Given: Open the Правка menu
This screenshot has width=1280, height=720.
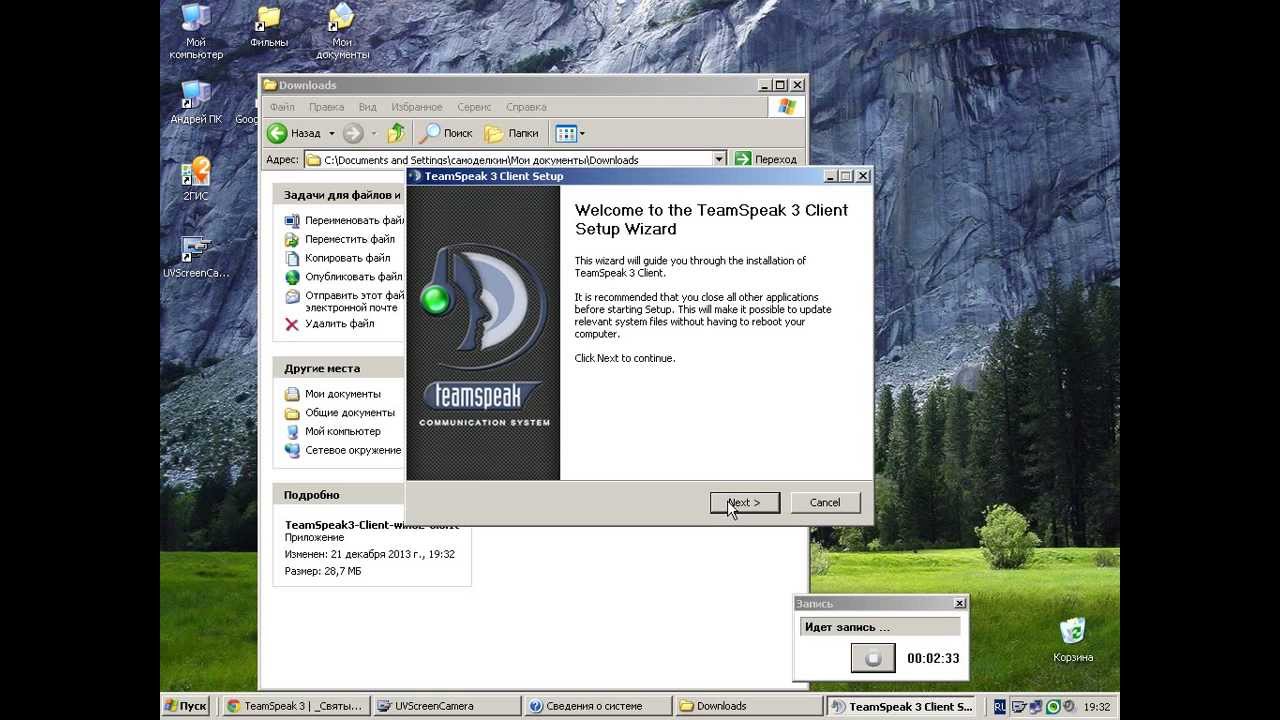Looking at the screenshot, I should (326, 107).
